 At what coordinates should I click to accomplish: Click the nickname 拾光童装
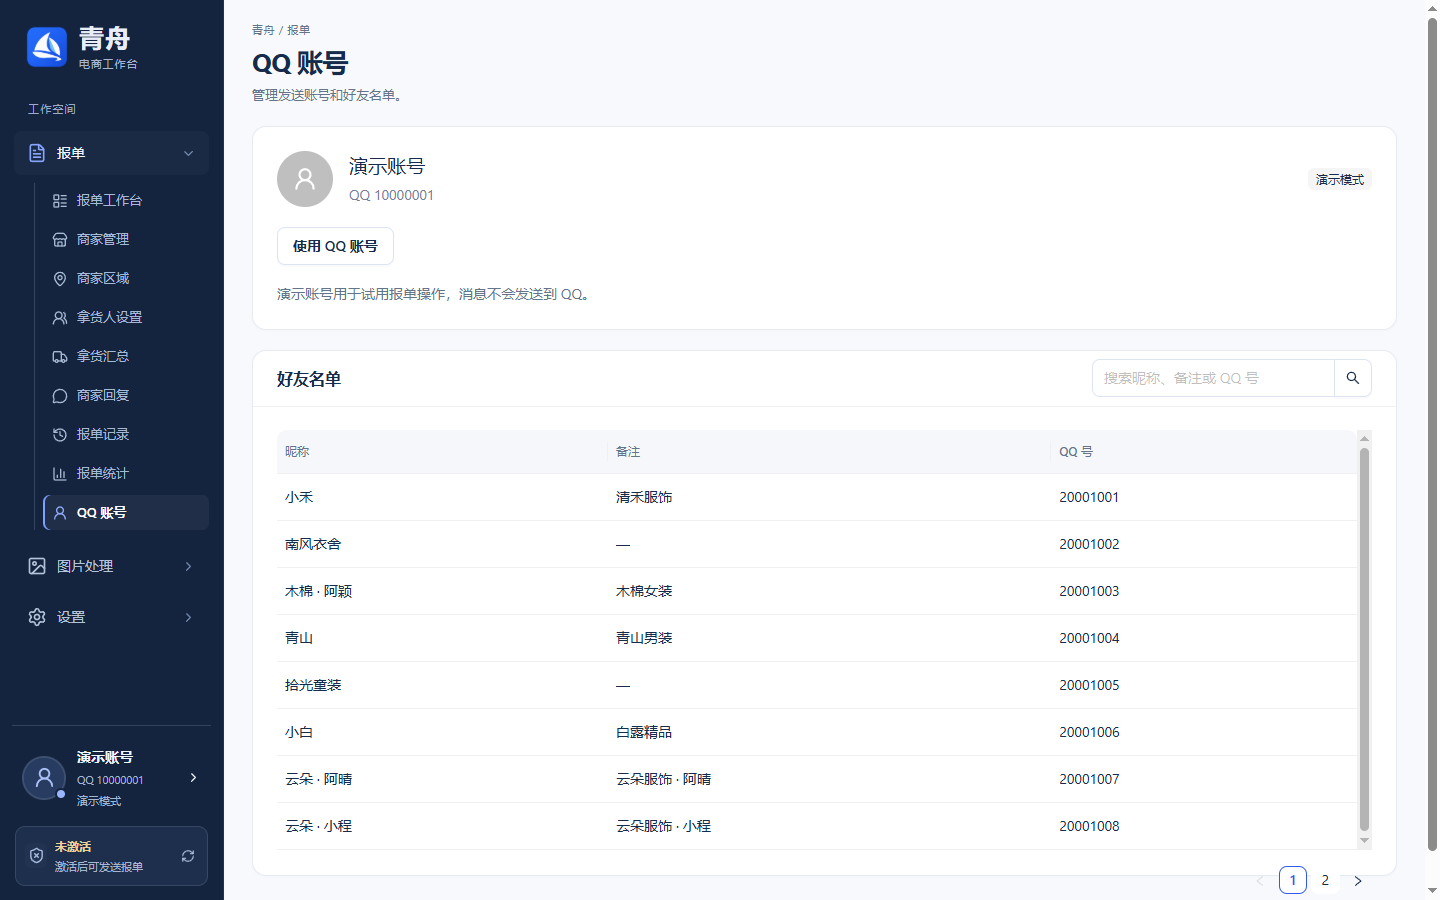(x=313, y=685)
